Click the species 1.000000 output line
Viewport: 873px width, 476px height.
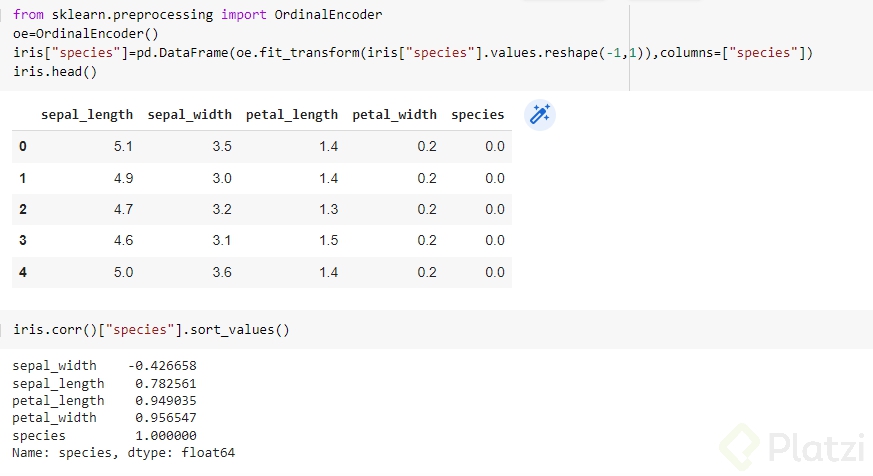point(104,435)
